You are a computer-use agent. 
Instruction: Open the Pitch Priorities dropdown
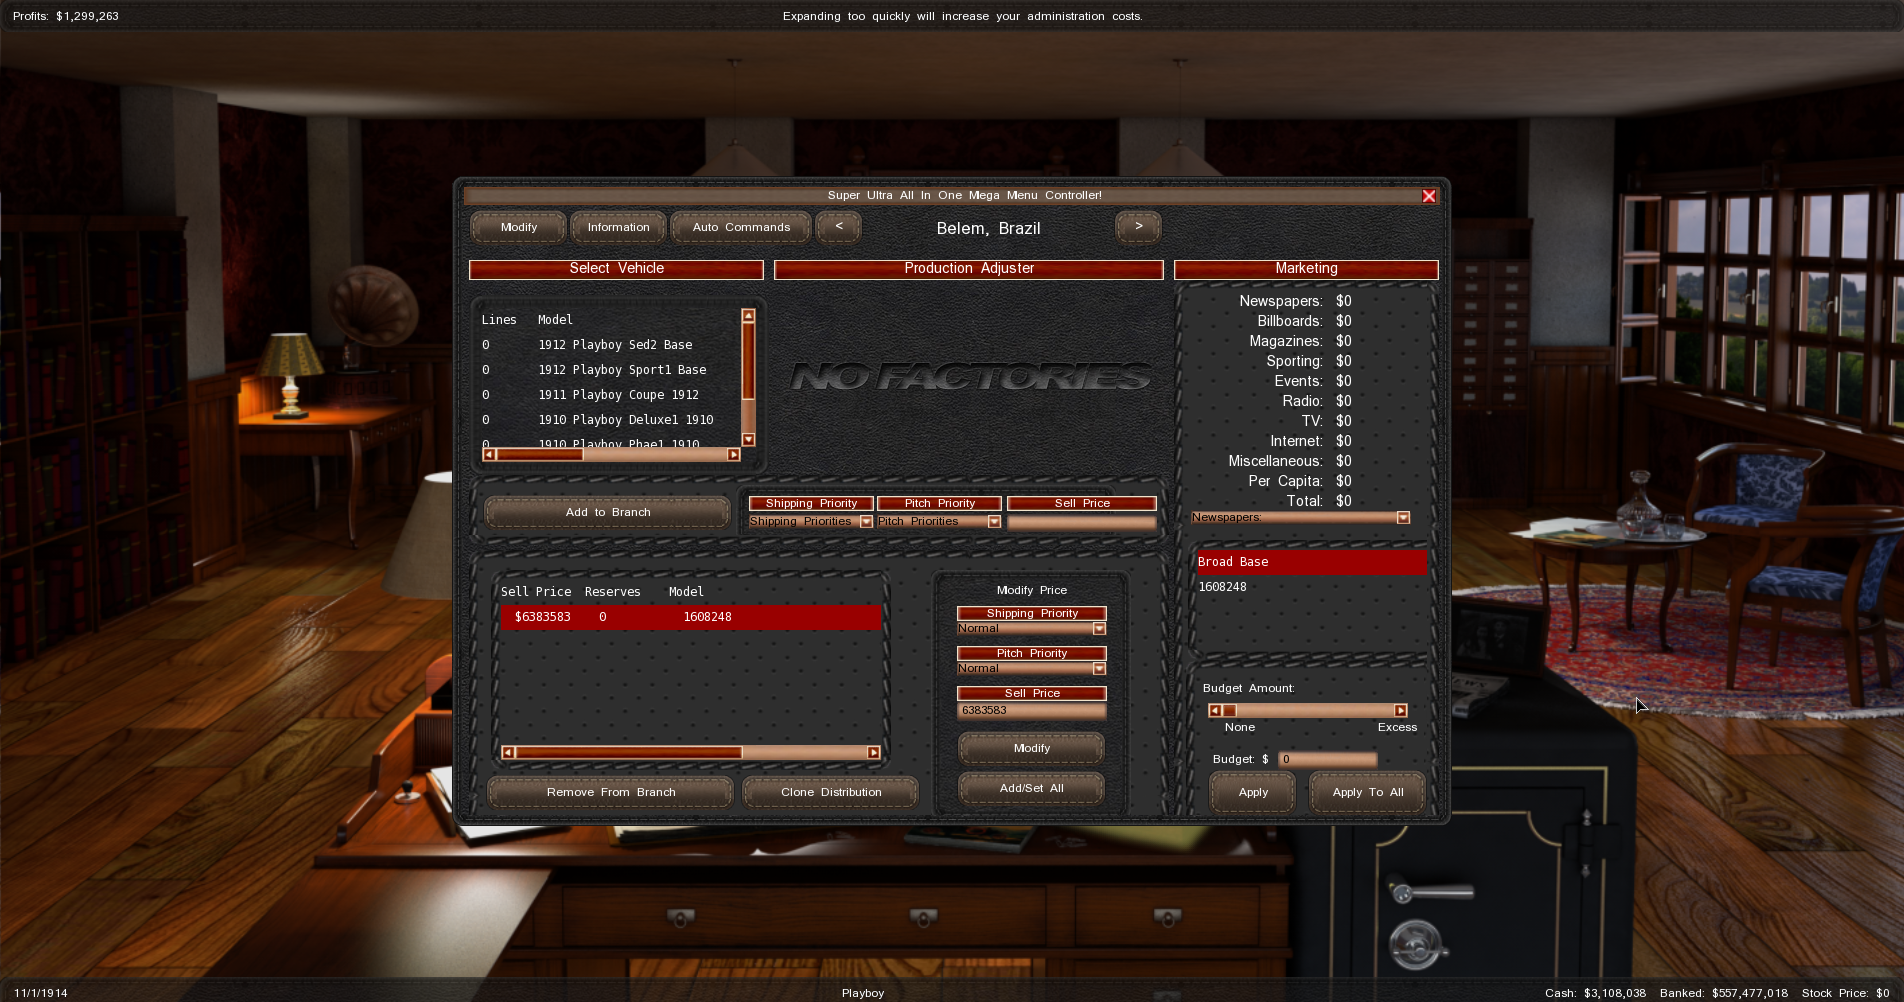pos(993,522)
